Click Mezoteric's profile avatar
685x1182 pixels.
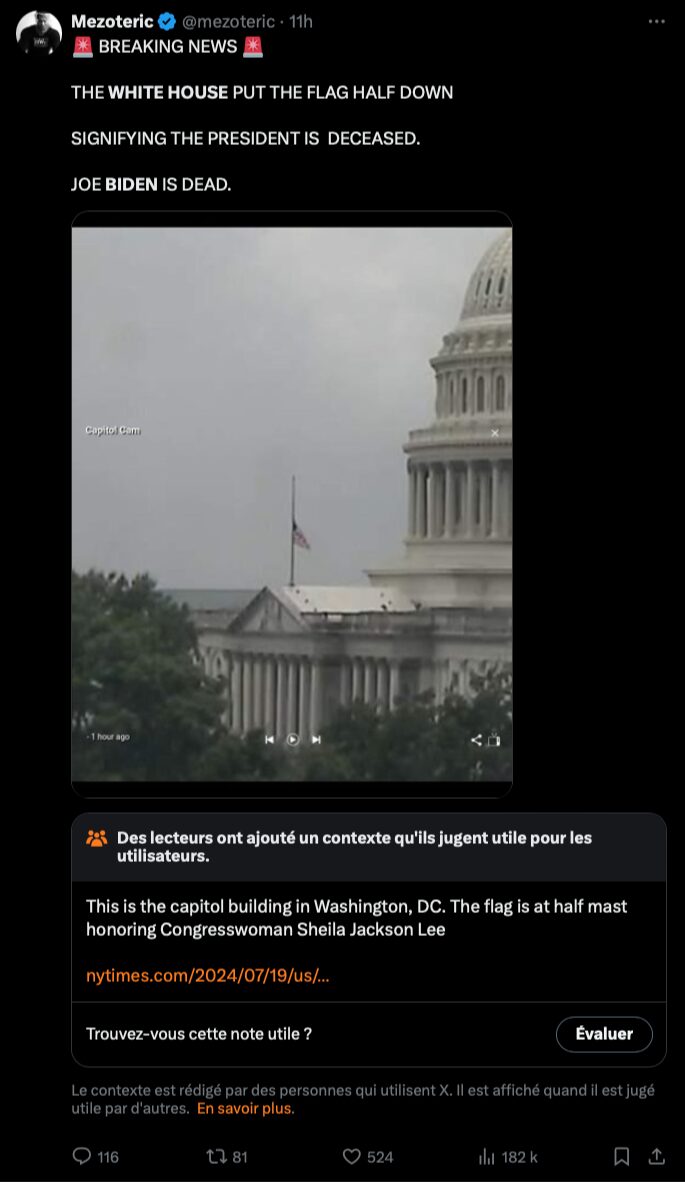(38, 32)
